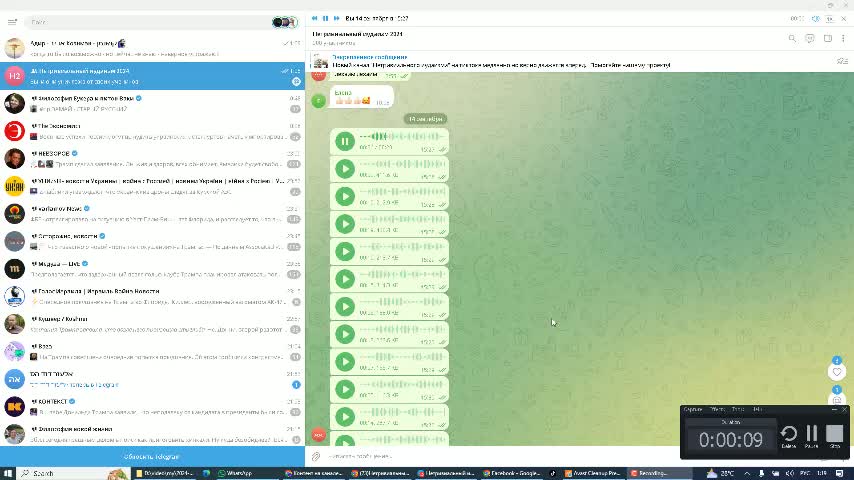Pause audio in the top player bar
854x480 pixels.
click(x=325, y=18)
